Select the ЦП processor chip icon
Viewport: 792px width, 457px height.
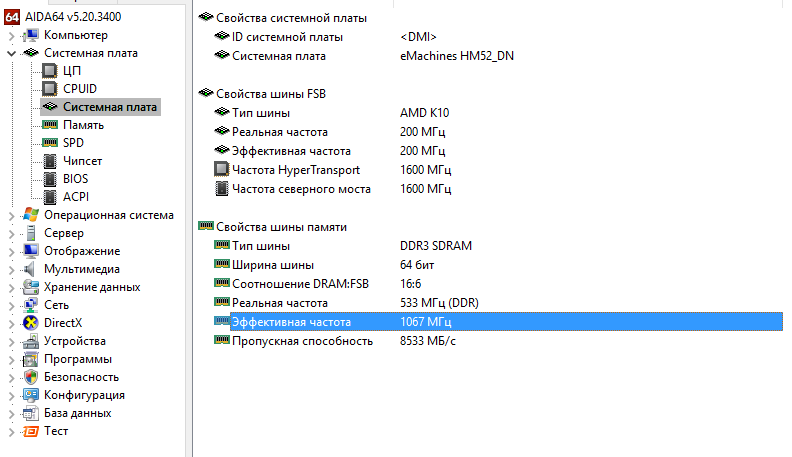50,71
